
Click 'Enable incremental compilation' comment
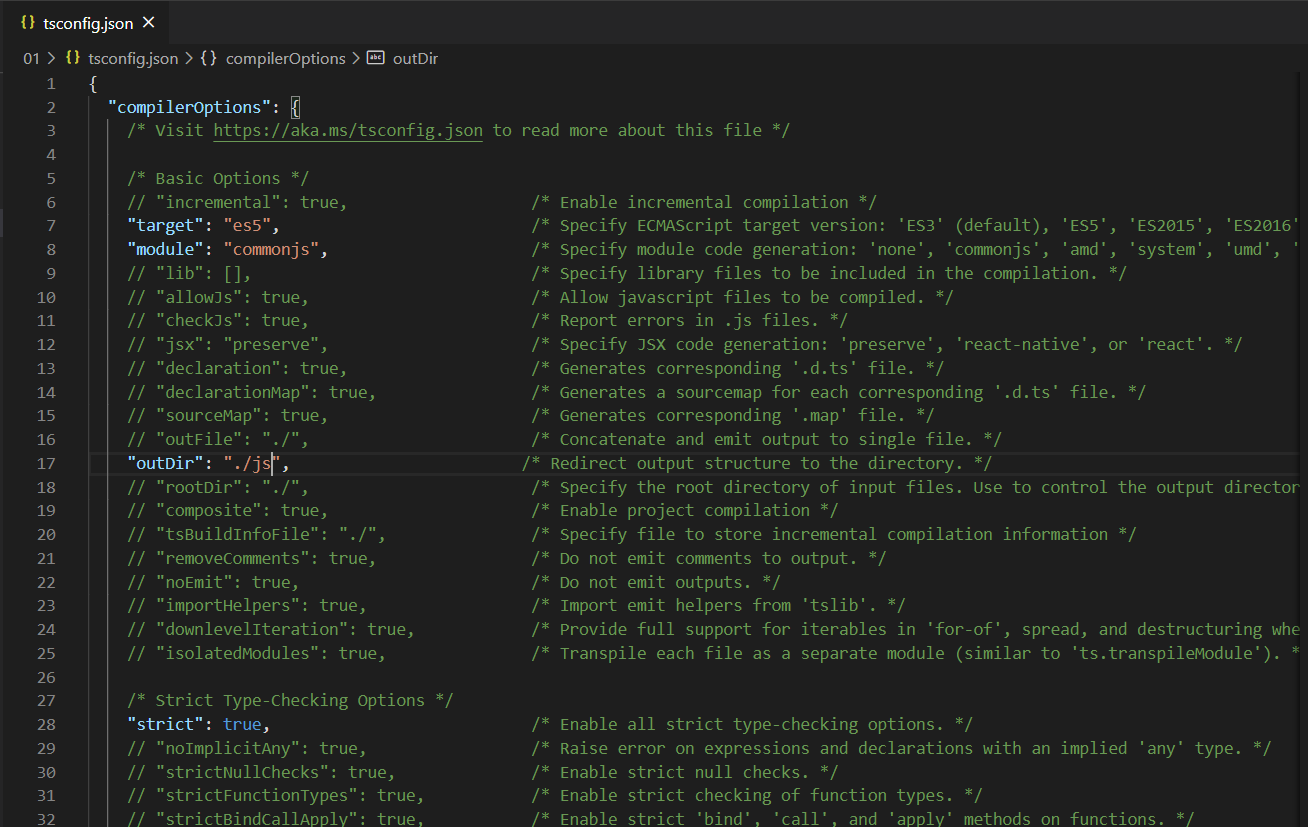click(x=704, y=202)
